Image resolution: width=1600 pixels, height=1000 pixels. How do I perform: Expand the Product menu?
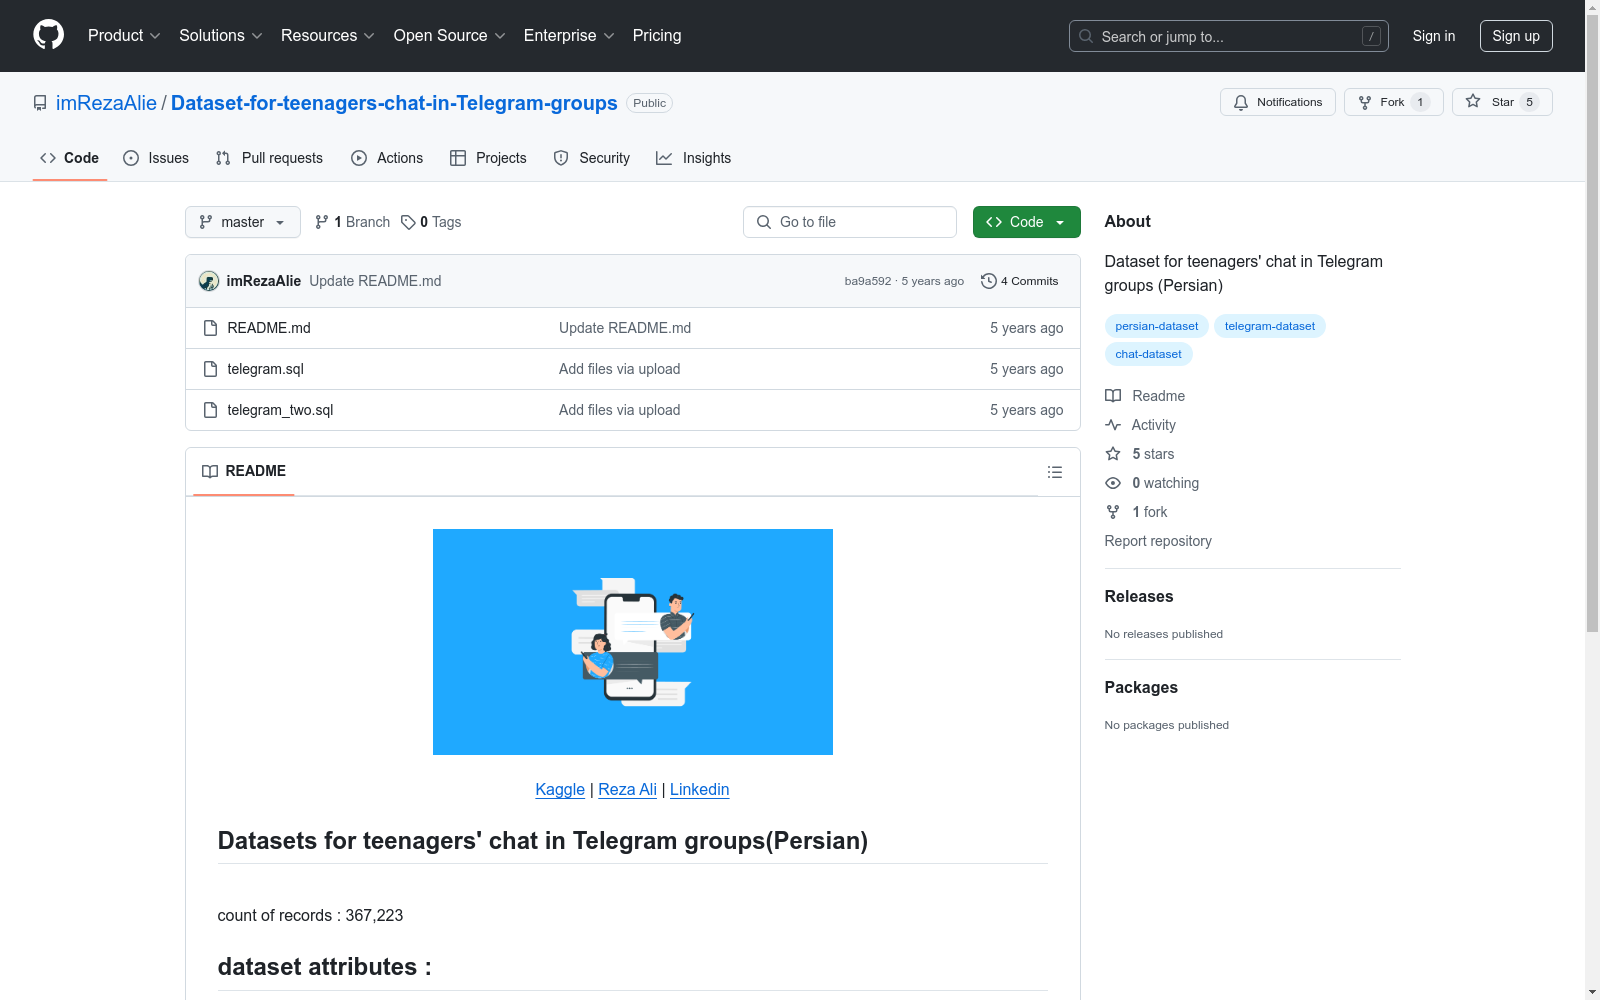(x=124, y=35)
